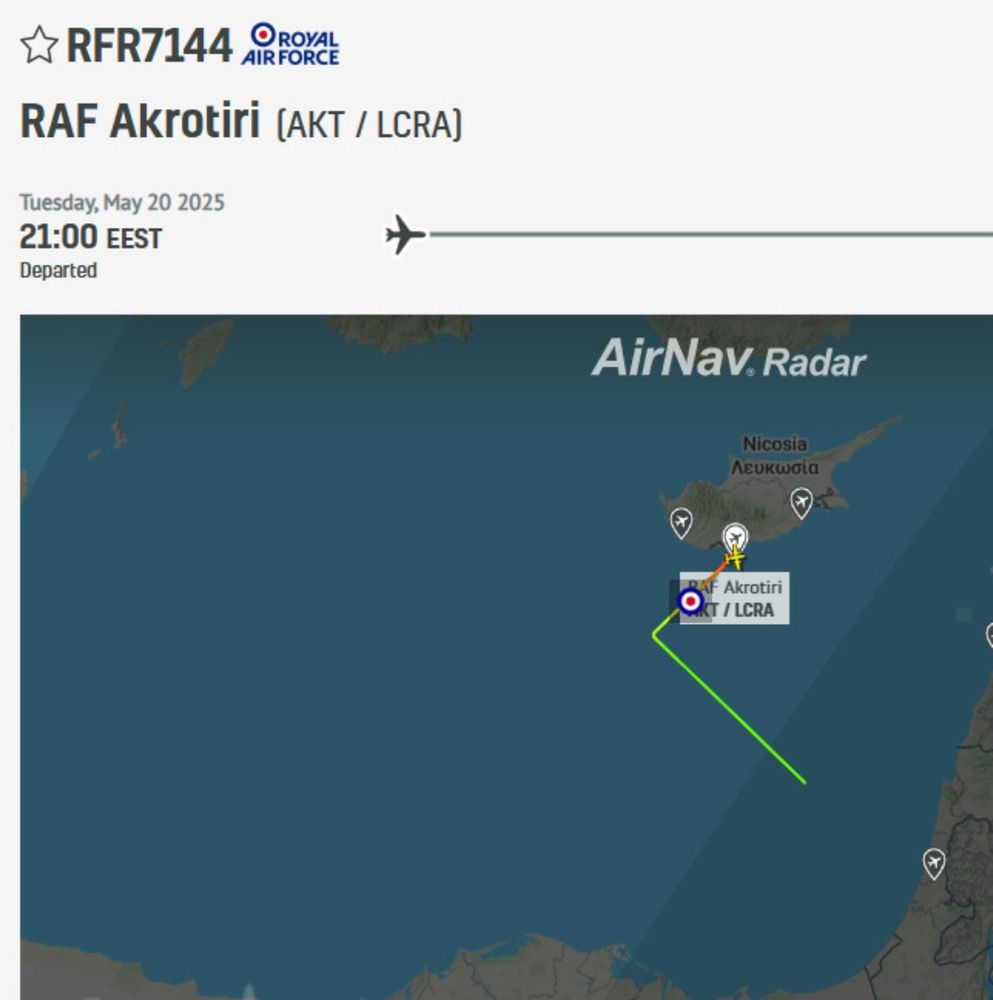Click the Departed status label
Viewport: 993px width, 1000px height.
58,270
